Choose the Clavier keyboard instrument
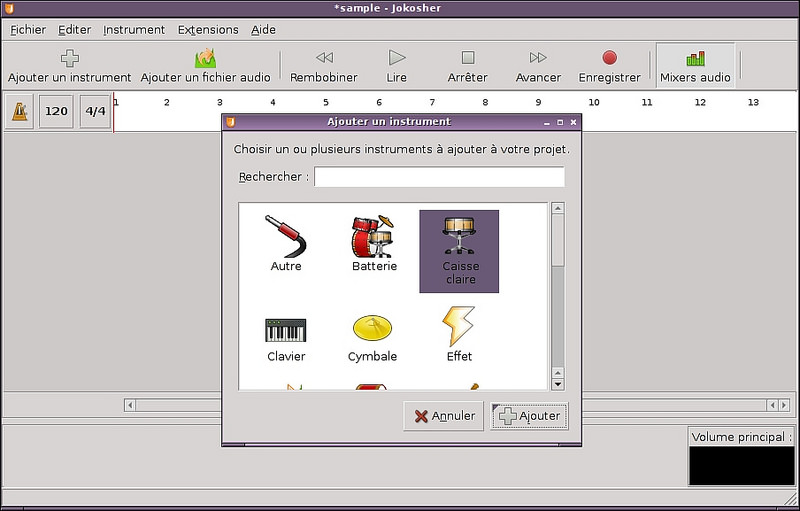The image size is (800, 511). point(285,330)
